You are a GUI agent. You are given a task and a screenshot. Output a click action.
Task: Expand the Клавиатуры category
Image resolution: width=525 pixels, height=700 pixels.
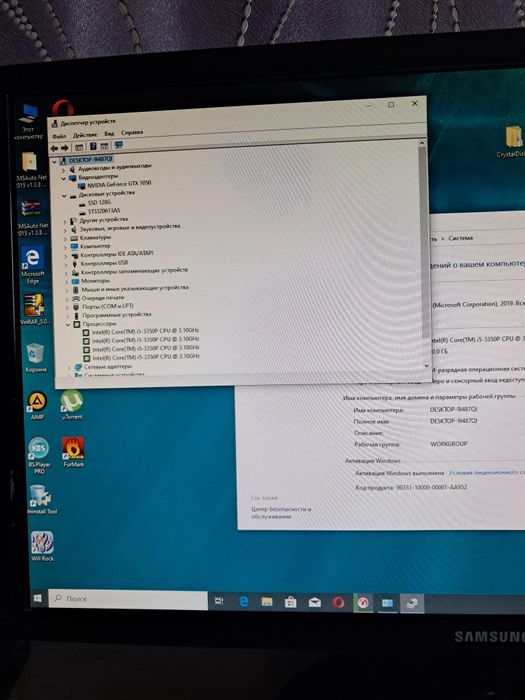65,239
